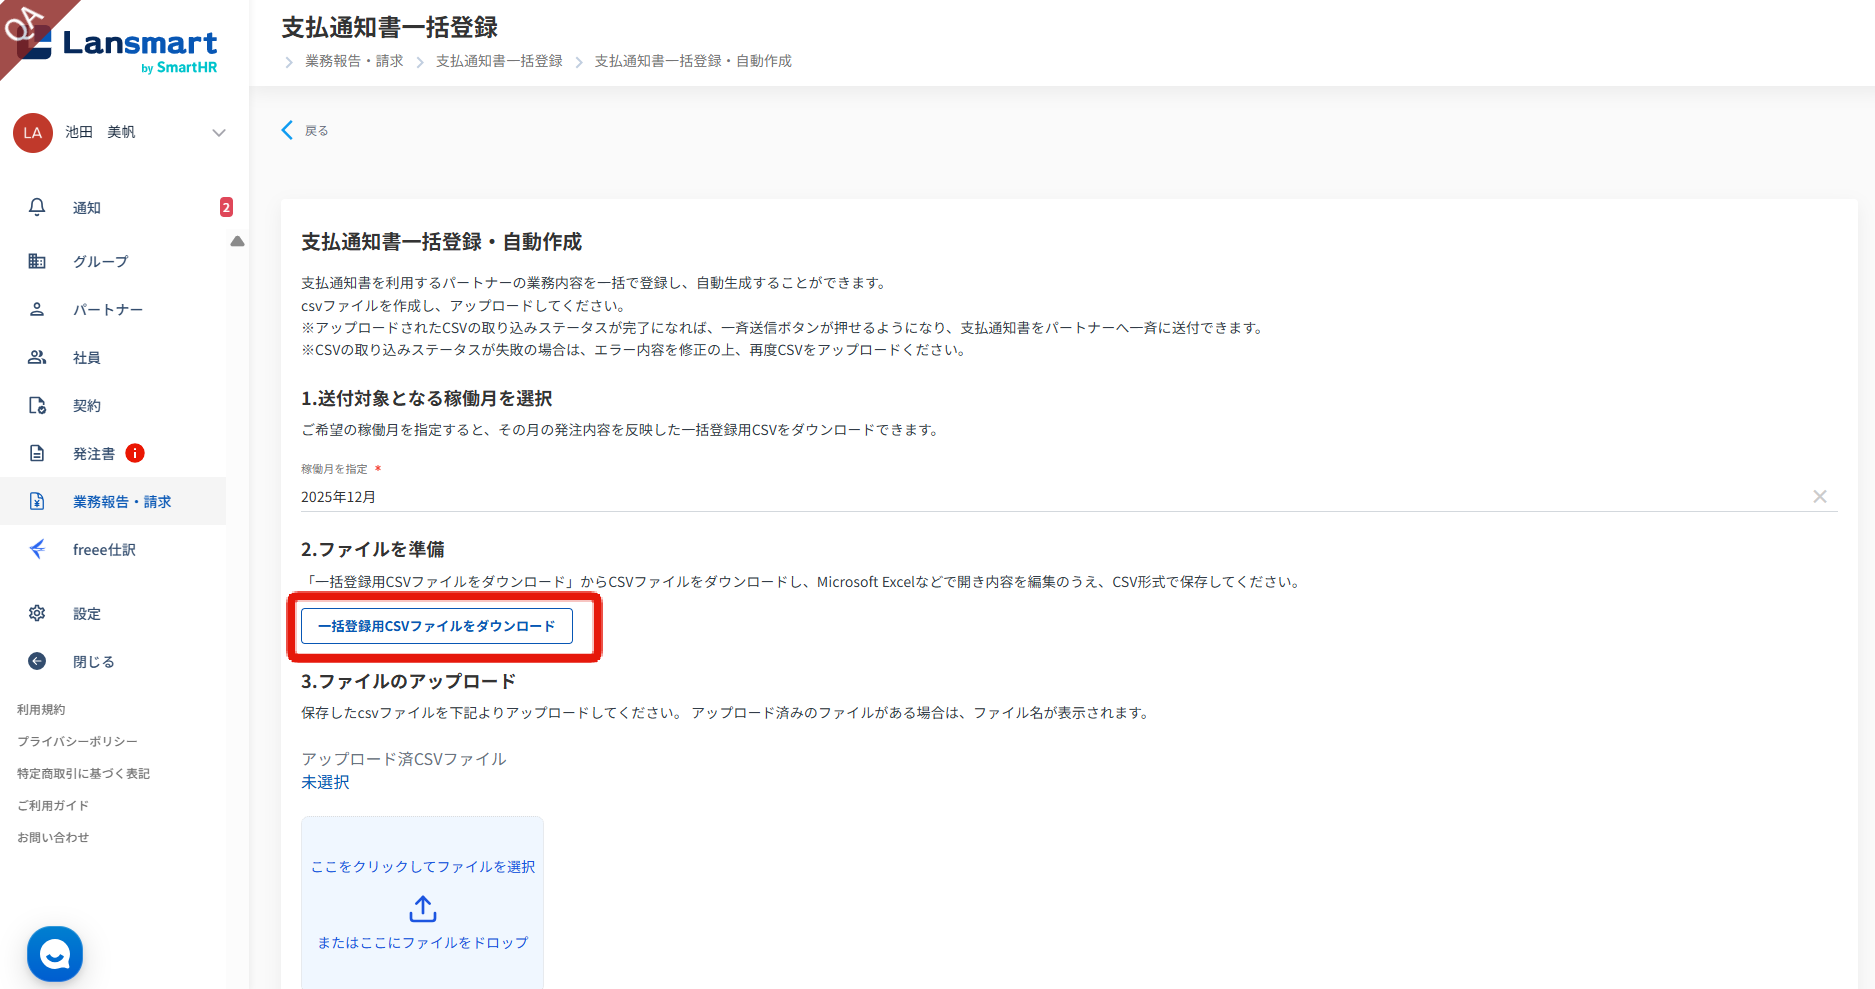The height and width of the screenshot is (989, 1875).
Task: Open freee仕訳 in the sidebar
Action: (104, 550)
